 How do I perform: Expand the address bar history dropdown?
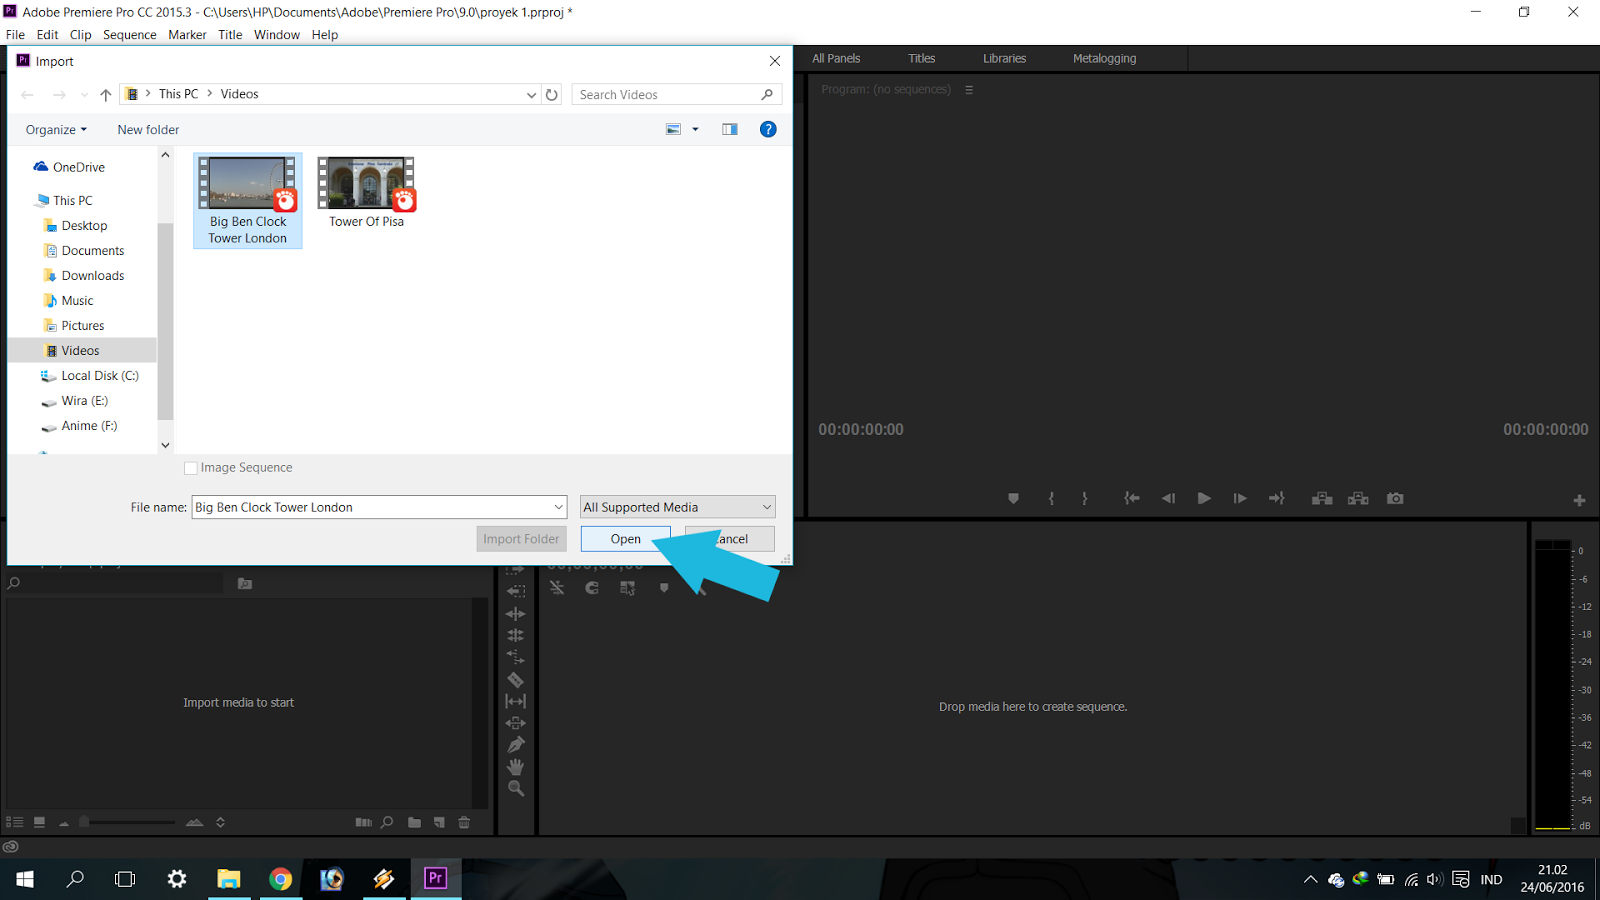(x=531, y=95)
